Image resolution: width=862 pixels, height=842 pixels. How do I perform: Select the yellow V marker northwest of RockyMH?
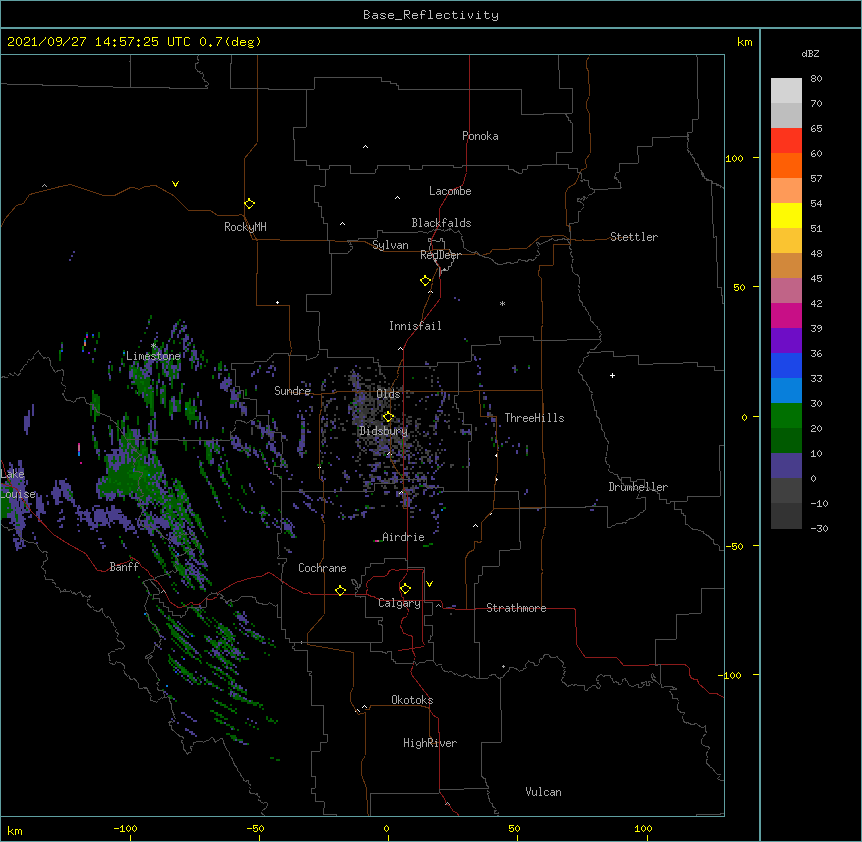click(x=175, y=184)
